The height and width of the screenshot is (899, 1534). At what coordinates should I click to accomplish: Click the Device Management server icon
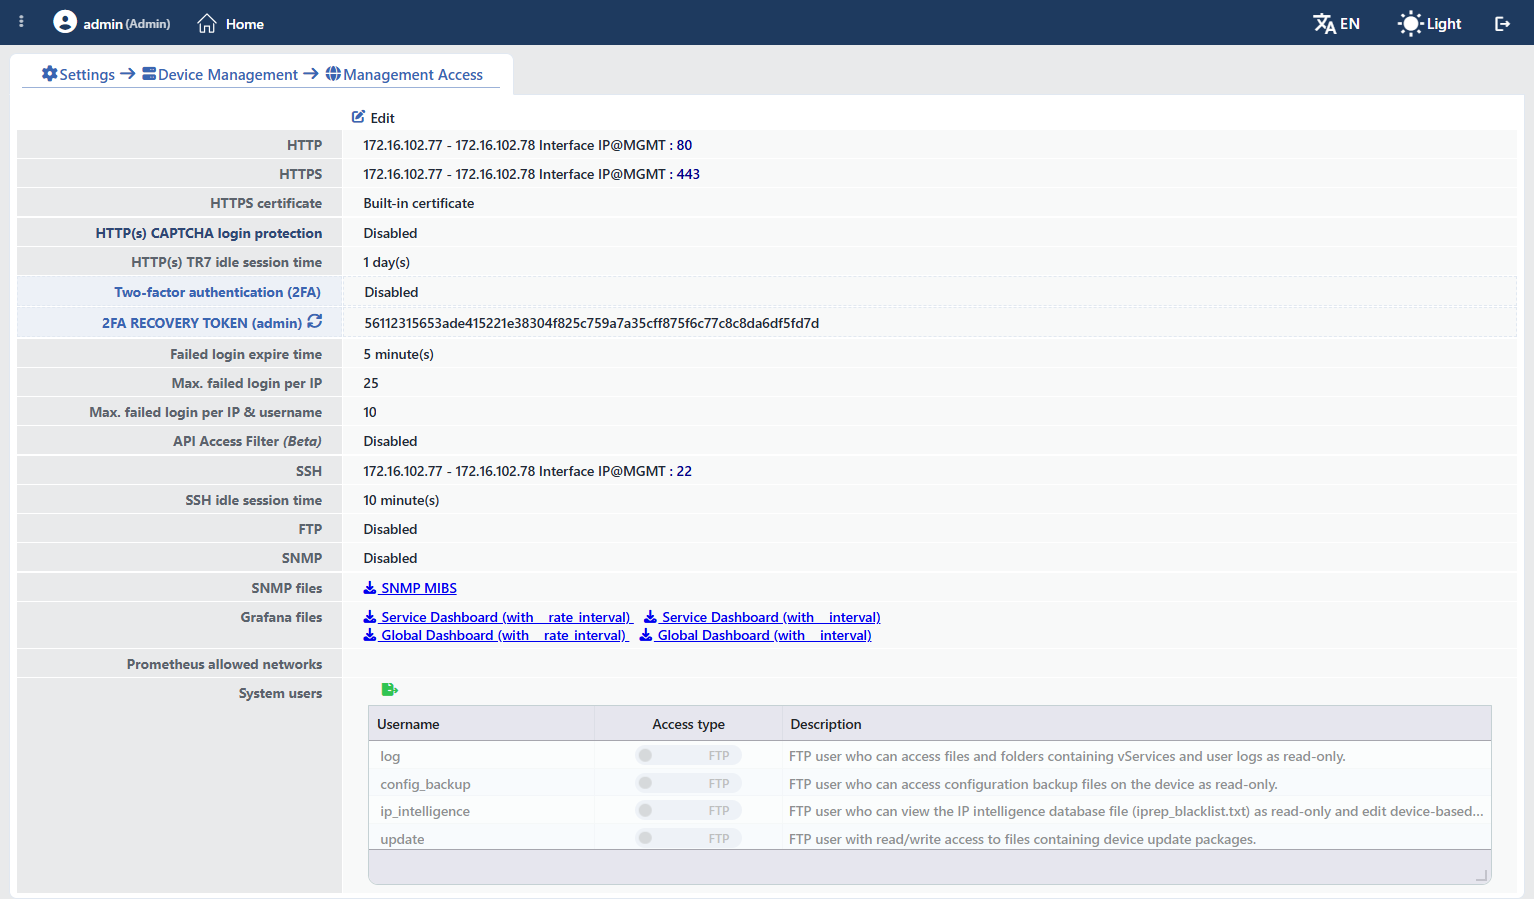[149, 74]
